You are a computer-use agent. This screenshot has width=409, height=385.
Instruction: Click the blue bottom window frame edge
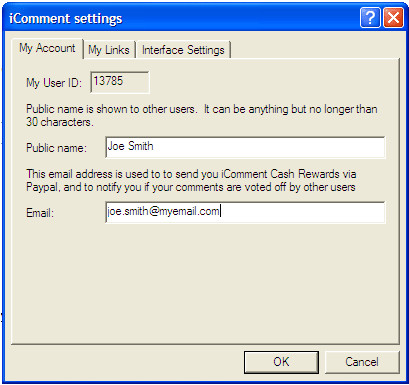click(204, 383)
